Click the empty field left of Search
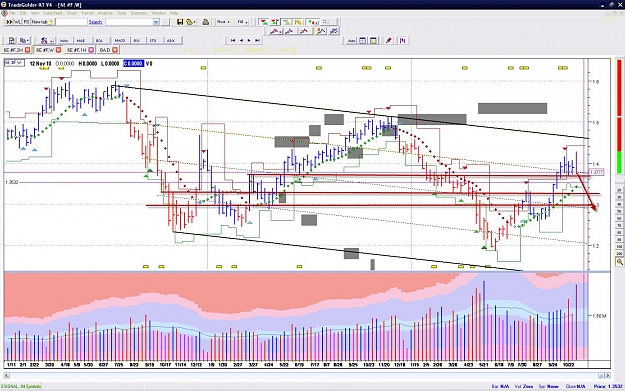The height and width of the screenshot is (391, 625). [x=71, y=22]
